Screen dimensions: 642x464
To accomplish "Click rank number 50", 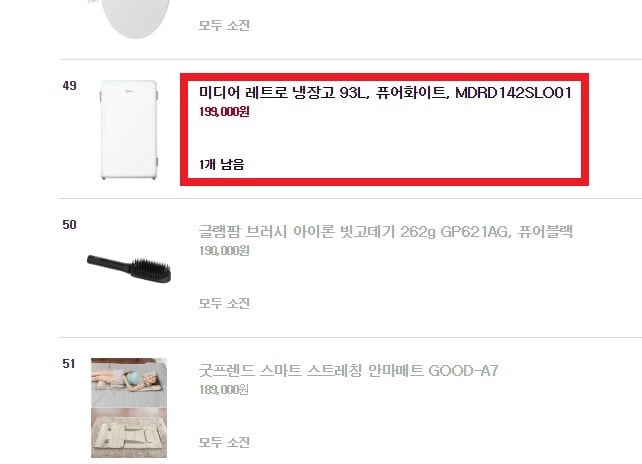I will [70, 224].
